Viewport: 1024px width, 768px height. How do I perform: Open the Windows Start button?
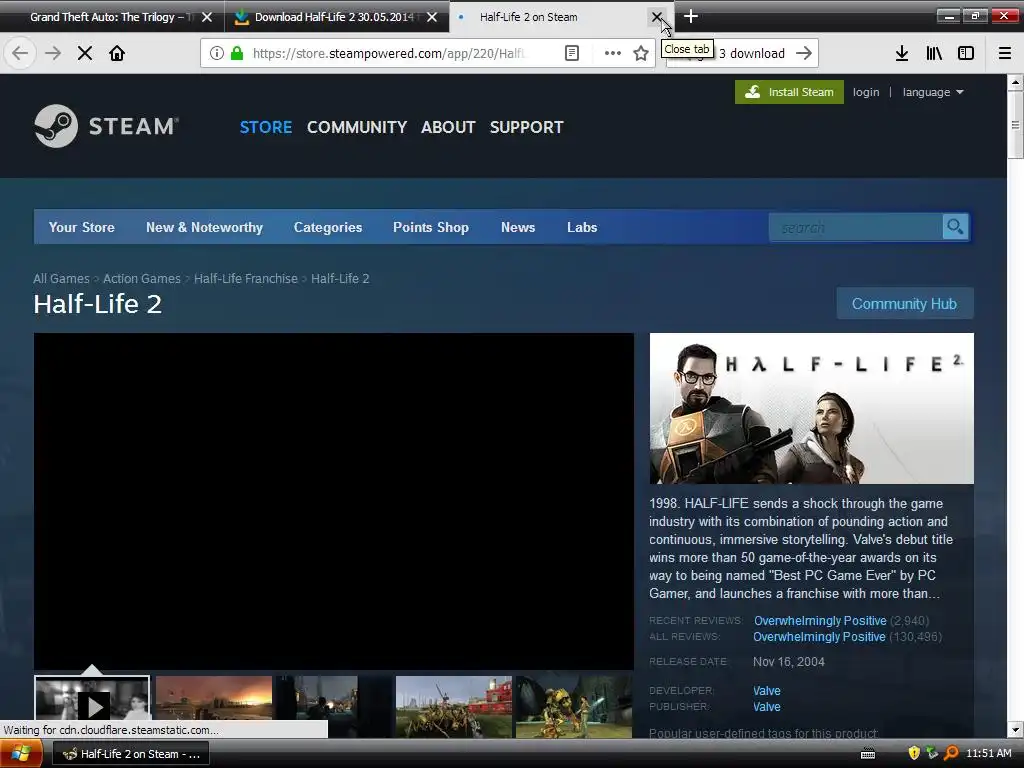click(20, 754)
